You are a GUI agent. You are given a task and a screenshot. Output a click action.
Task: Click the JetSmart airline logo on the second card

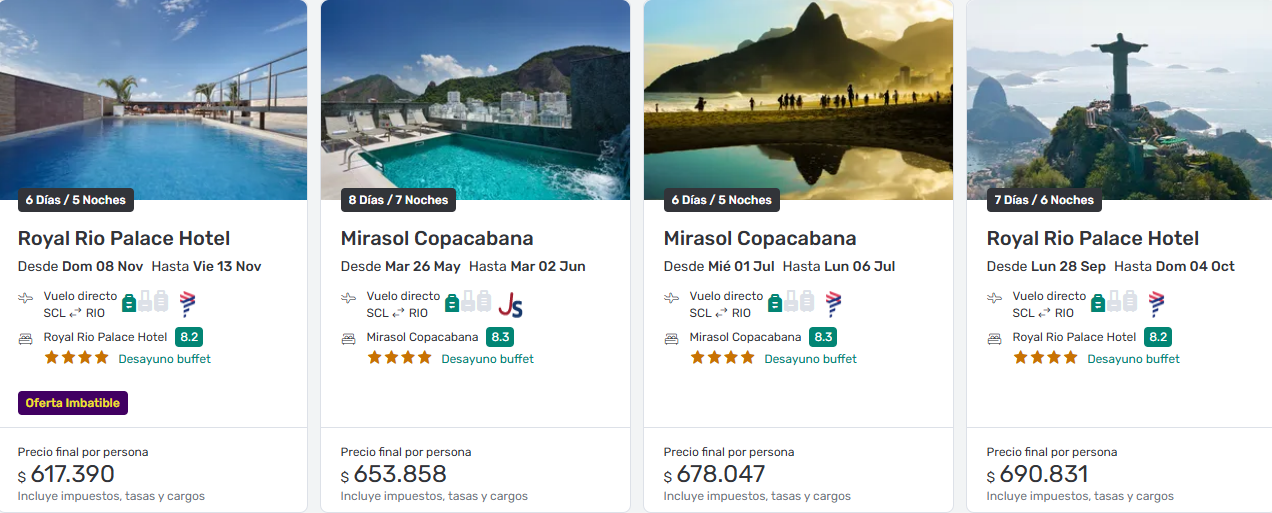tap(510, 304)
